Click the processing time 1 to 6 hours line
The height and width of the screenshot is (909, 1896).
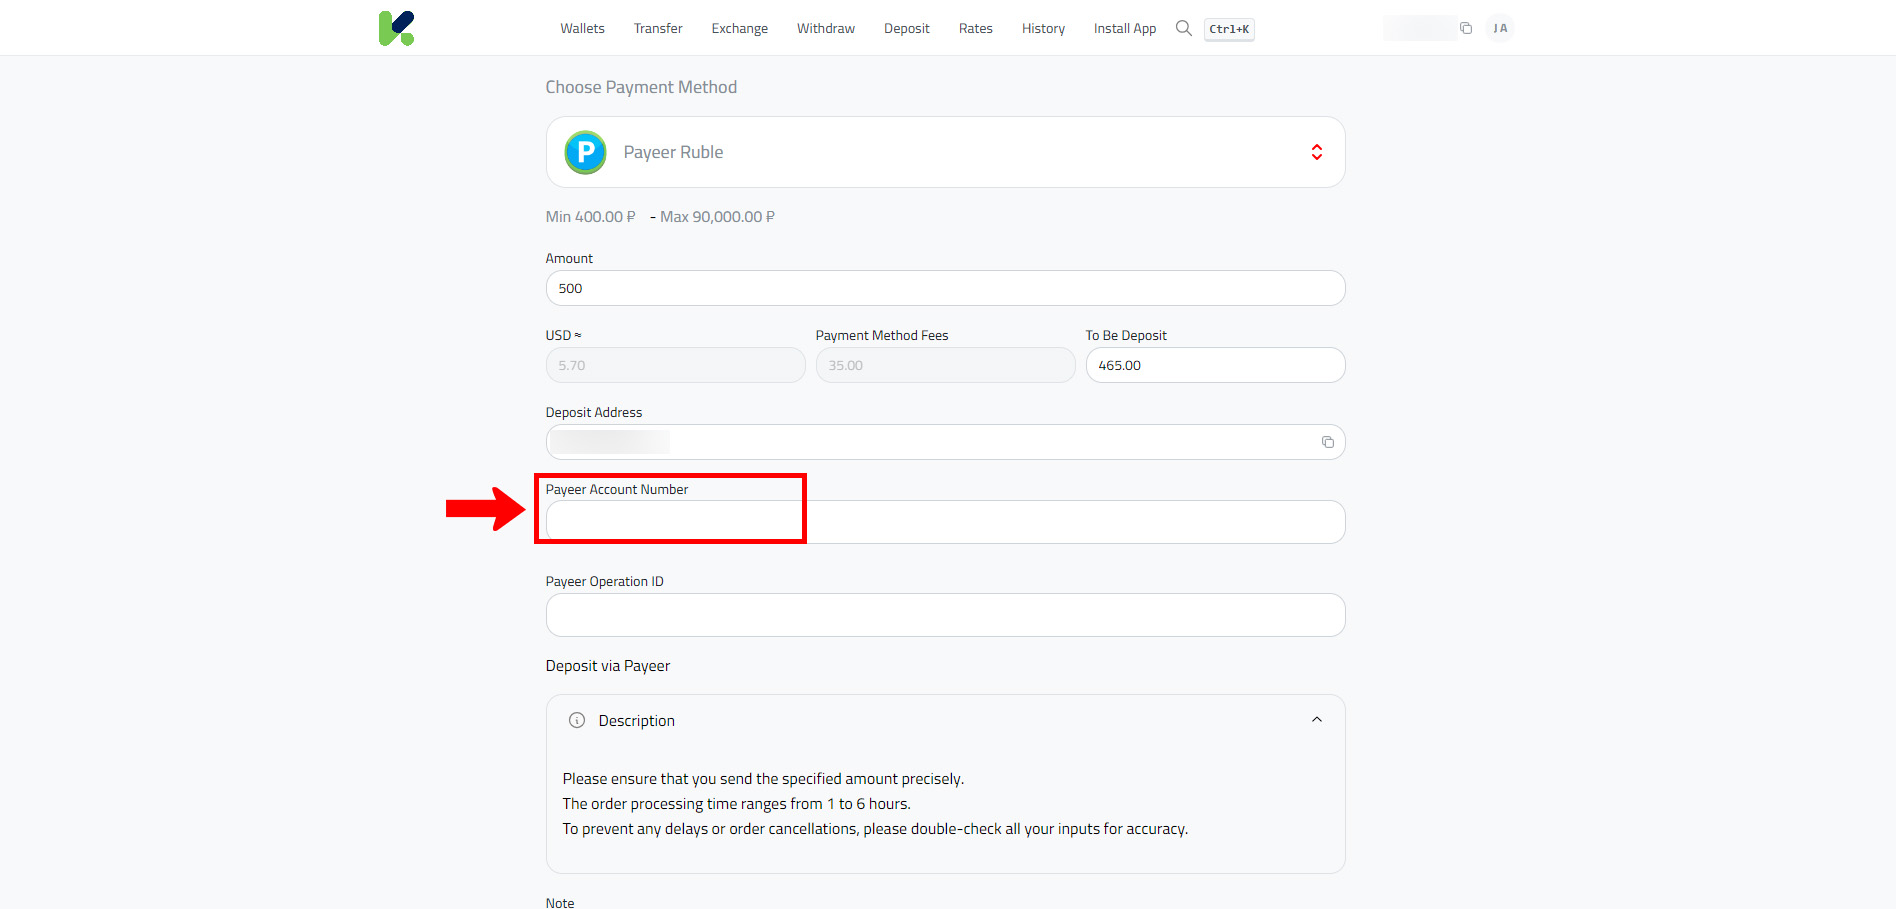pyautogui.click(x=736, y=804)
